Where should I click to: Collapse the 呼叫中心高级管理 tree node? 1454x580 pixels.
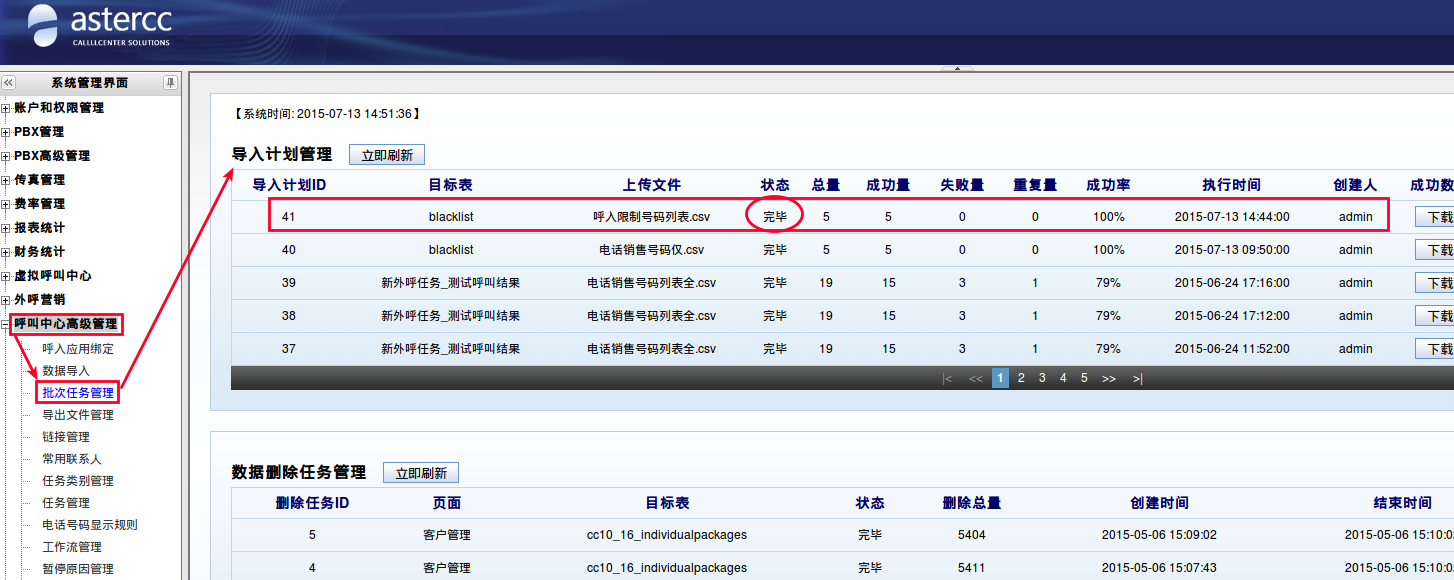[x=6, y=324]
